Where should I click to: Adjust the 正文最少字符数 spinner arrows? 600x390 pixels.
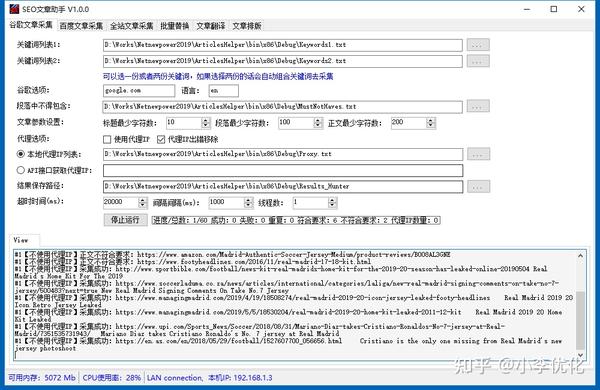pos(430,123)
